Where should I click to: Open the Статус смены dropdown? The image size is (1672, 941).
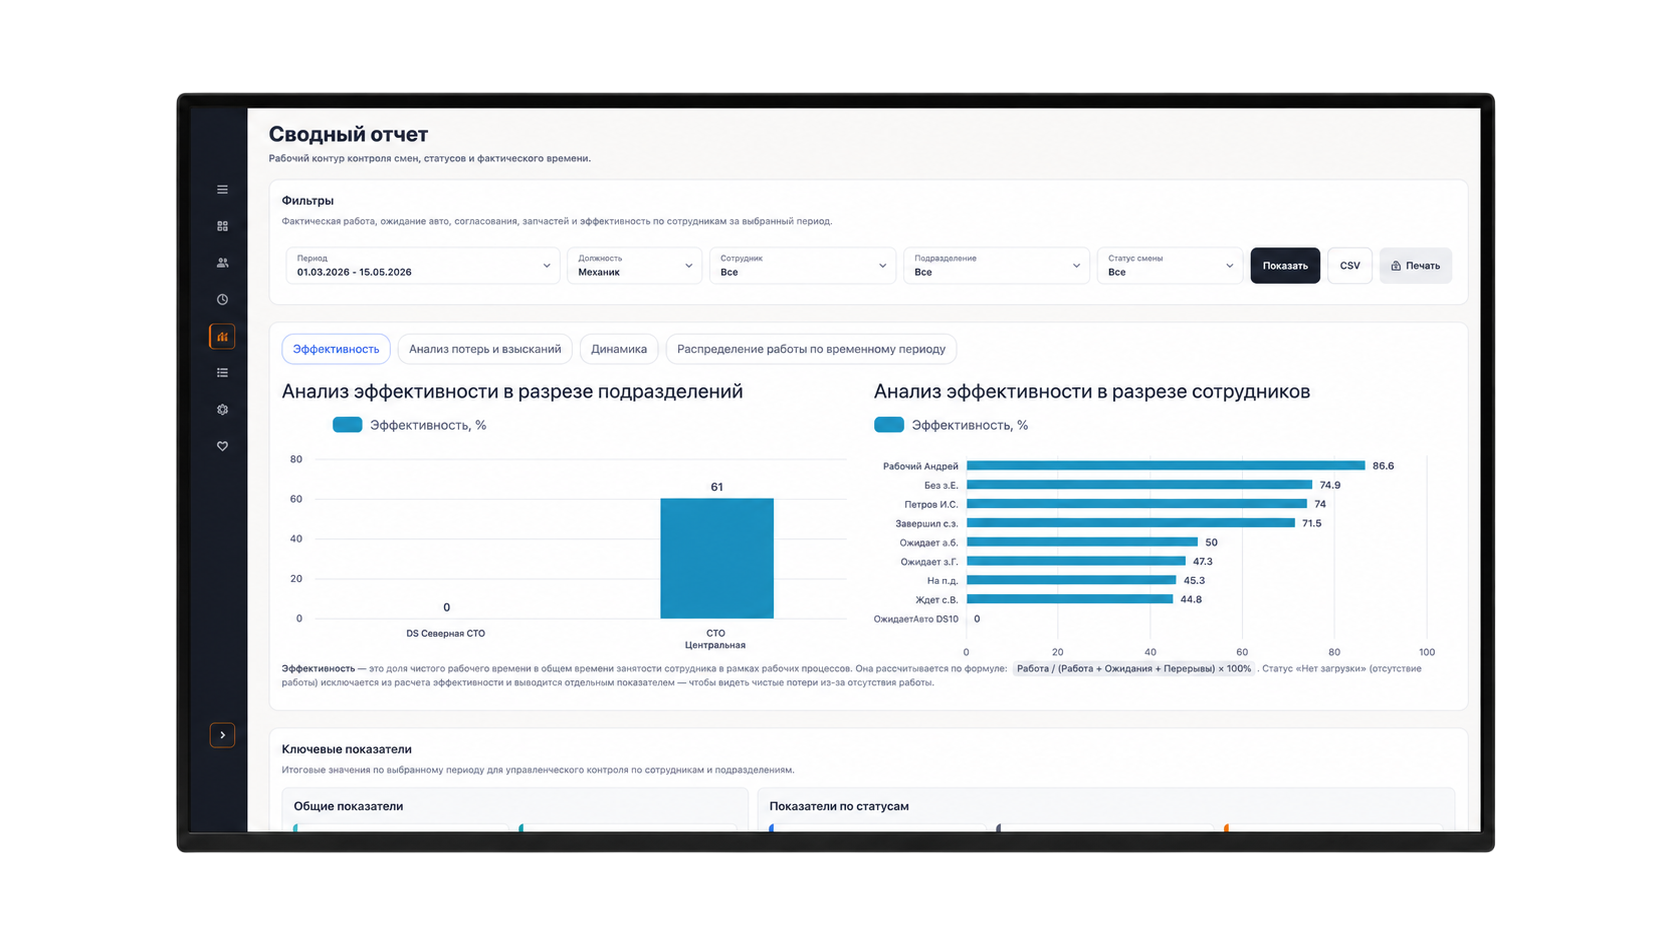click(x=1169, y=265)
